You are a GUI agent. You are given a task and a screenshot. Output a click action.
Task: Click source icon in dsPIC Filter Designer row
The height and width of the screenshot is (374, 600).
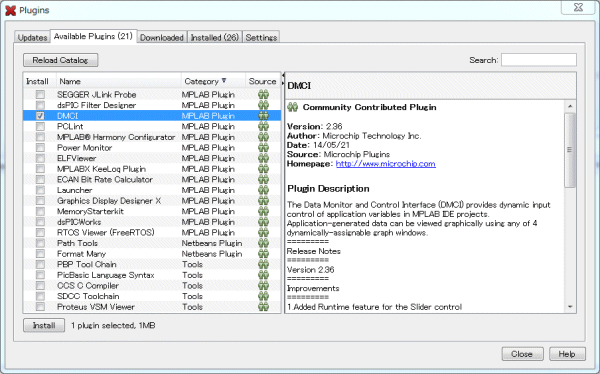pyautogui.click(x=263, y=105)
